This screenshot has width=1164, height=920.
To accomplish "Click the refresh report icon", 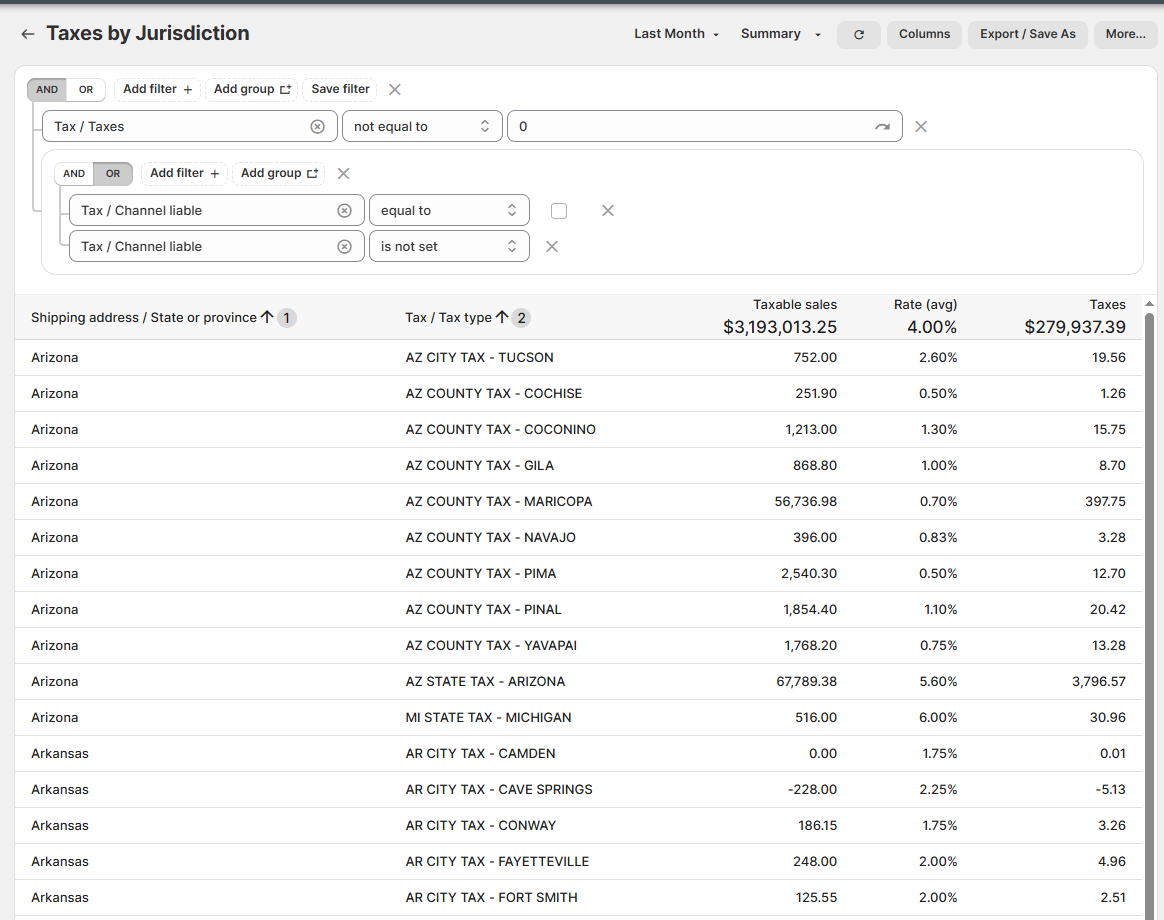I will tap(858, 34).
